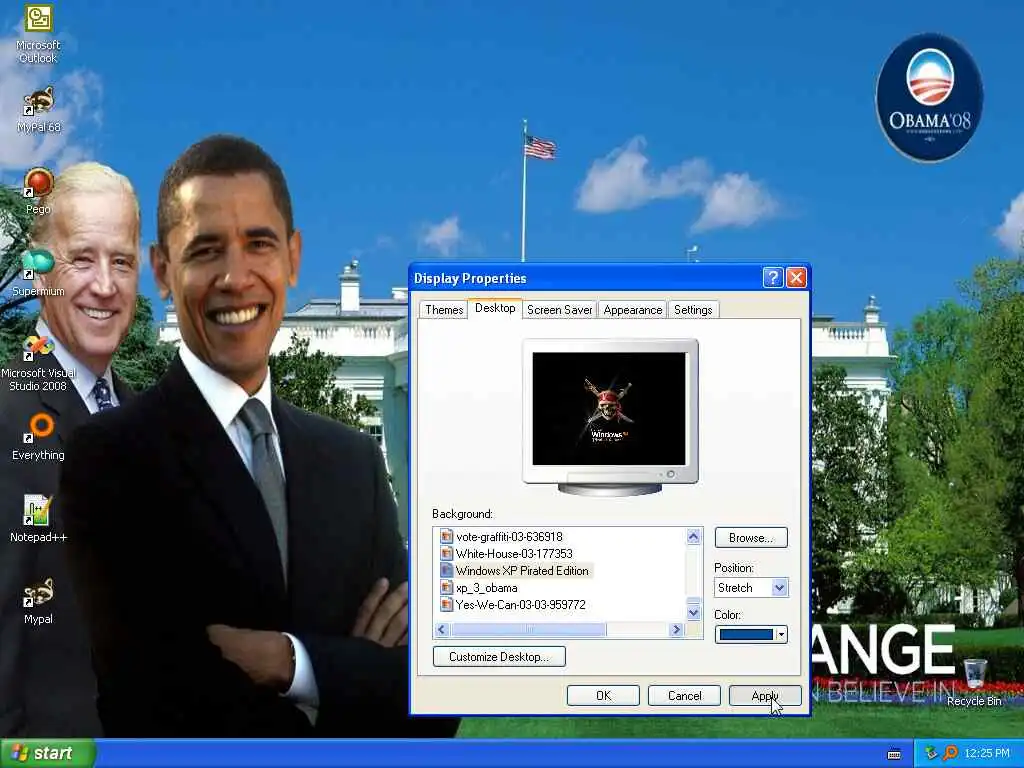Click the orange Everything search tray icon
The width and height of the screenshot is (1024, 768).
[950, 753]
